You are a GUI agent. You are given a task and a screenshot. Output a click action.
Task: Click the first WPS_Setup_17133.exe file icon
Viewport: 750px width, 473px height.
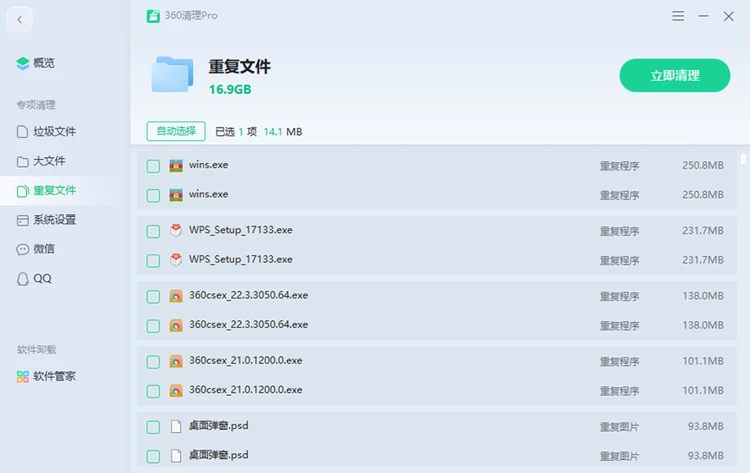point(176,231)
